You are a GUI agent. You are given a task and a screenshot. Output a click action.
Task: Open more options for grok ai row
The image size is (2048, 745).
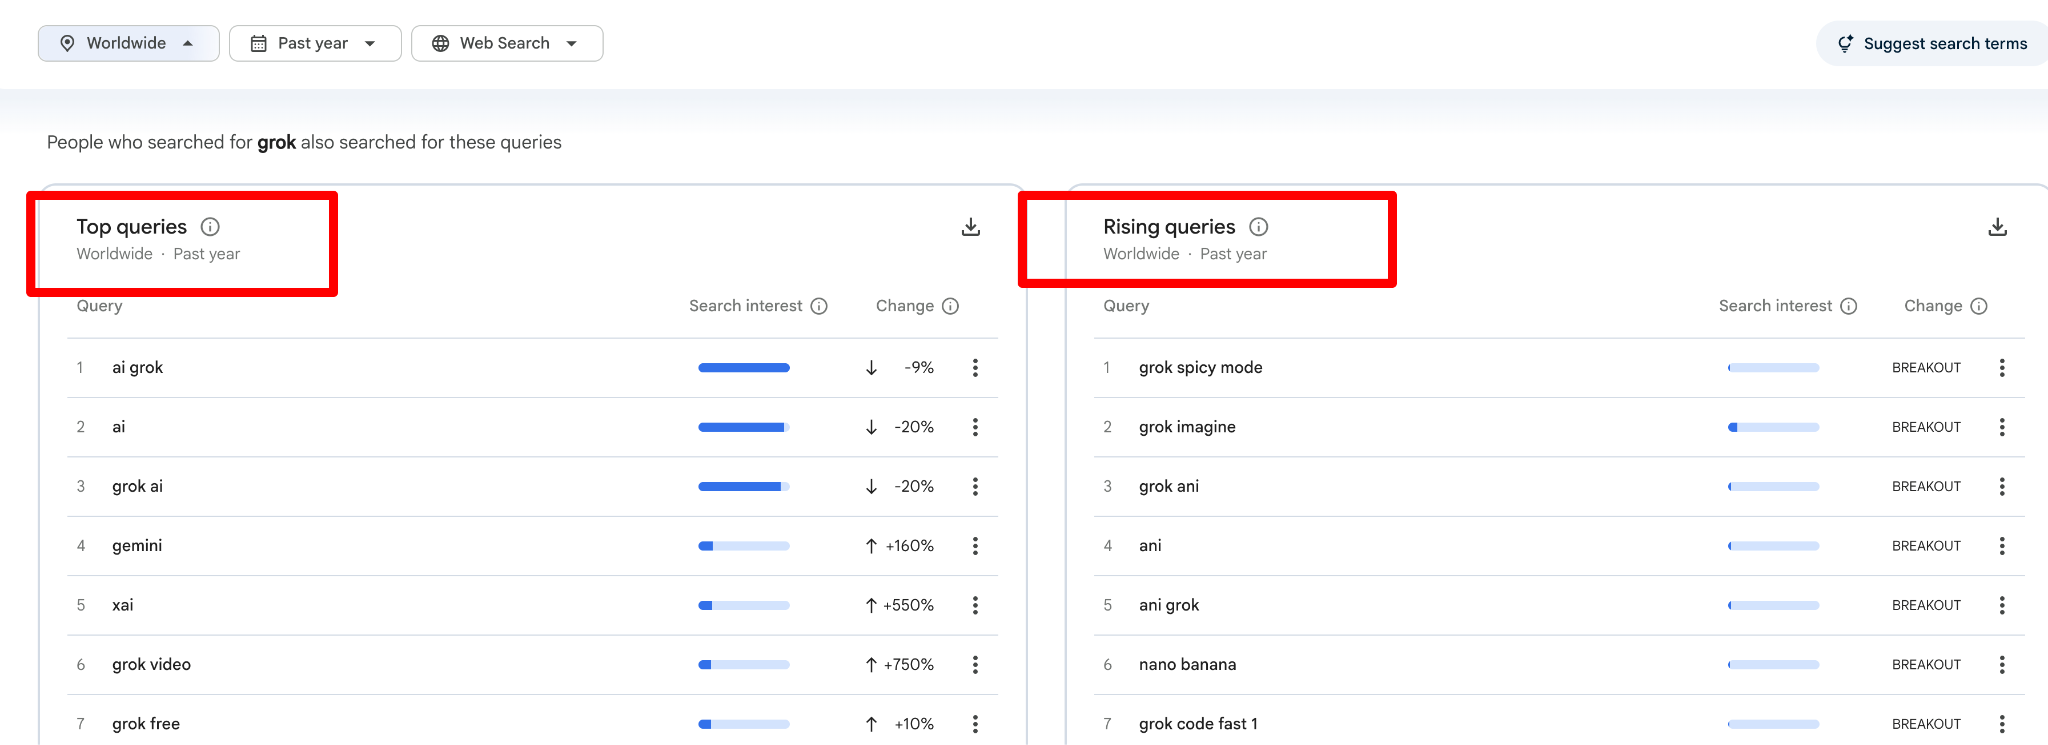[975, 487]
